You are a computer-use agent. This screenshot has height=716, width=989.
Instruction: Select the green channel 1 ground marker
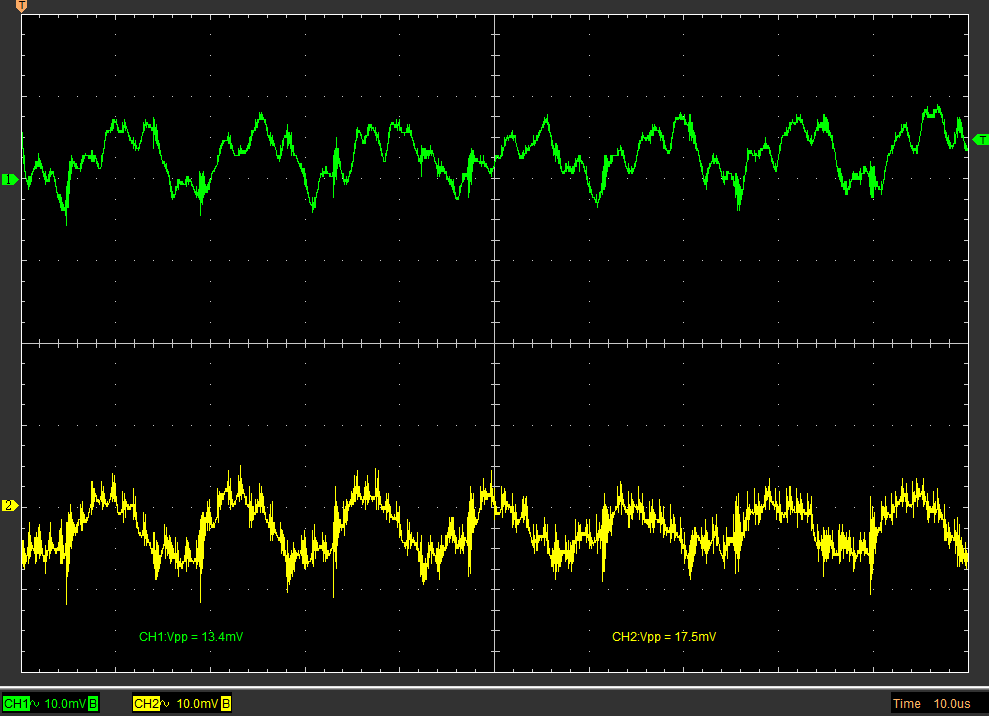point(9,180)
